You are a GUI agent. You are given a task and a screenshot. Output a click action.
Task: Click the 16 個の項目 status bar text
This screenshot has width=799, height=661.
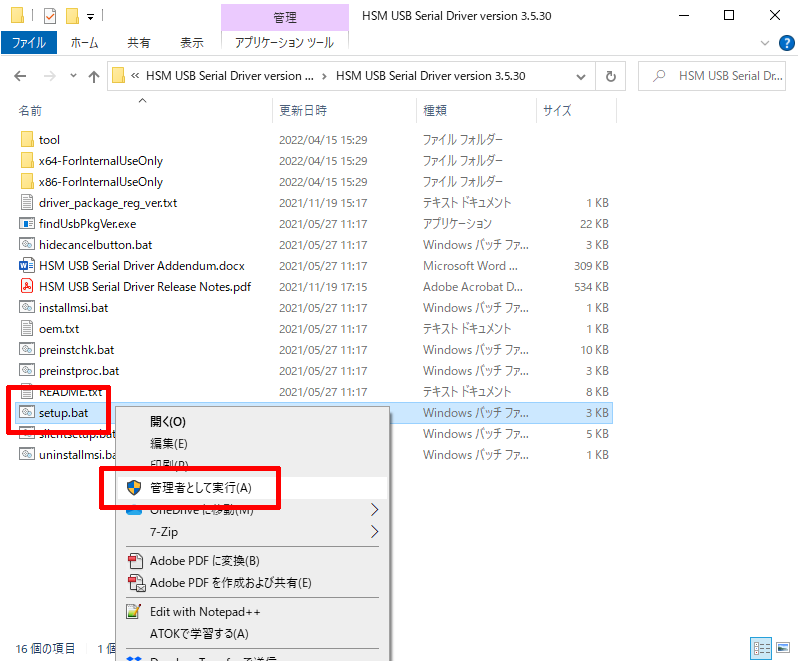click(45, 648)
